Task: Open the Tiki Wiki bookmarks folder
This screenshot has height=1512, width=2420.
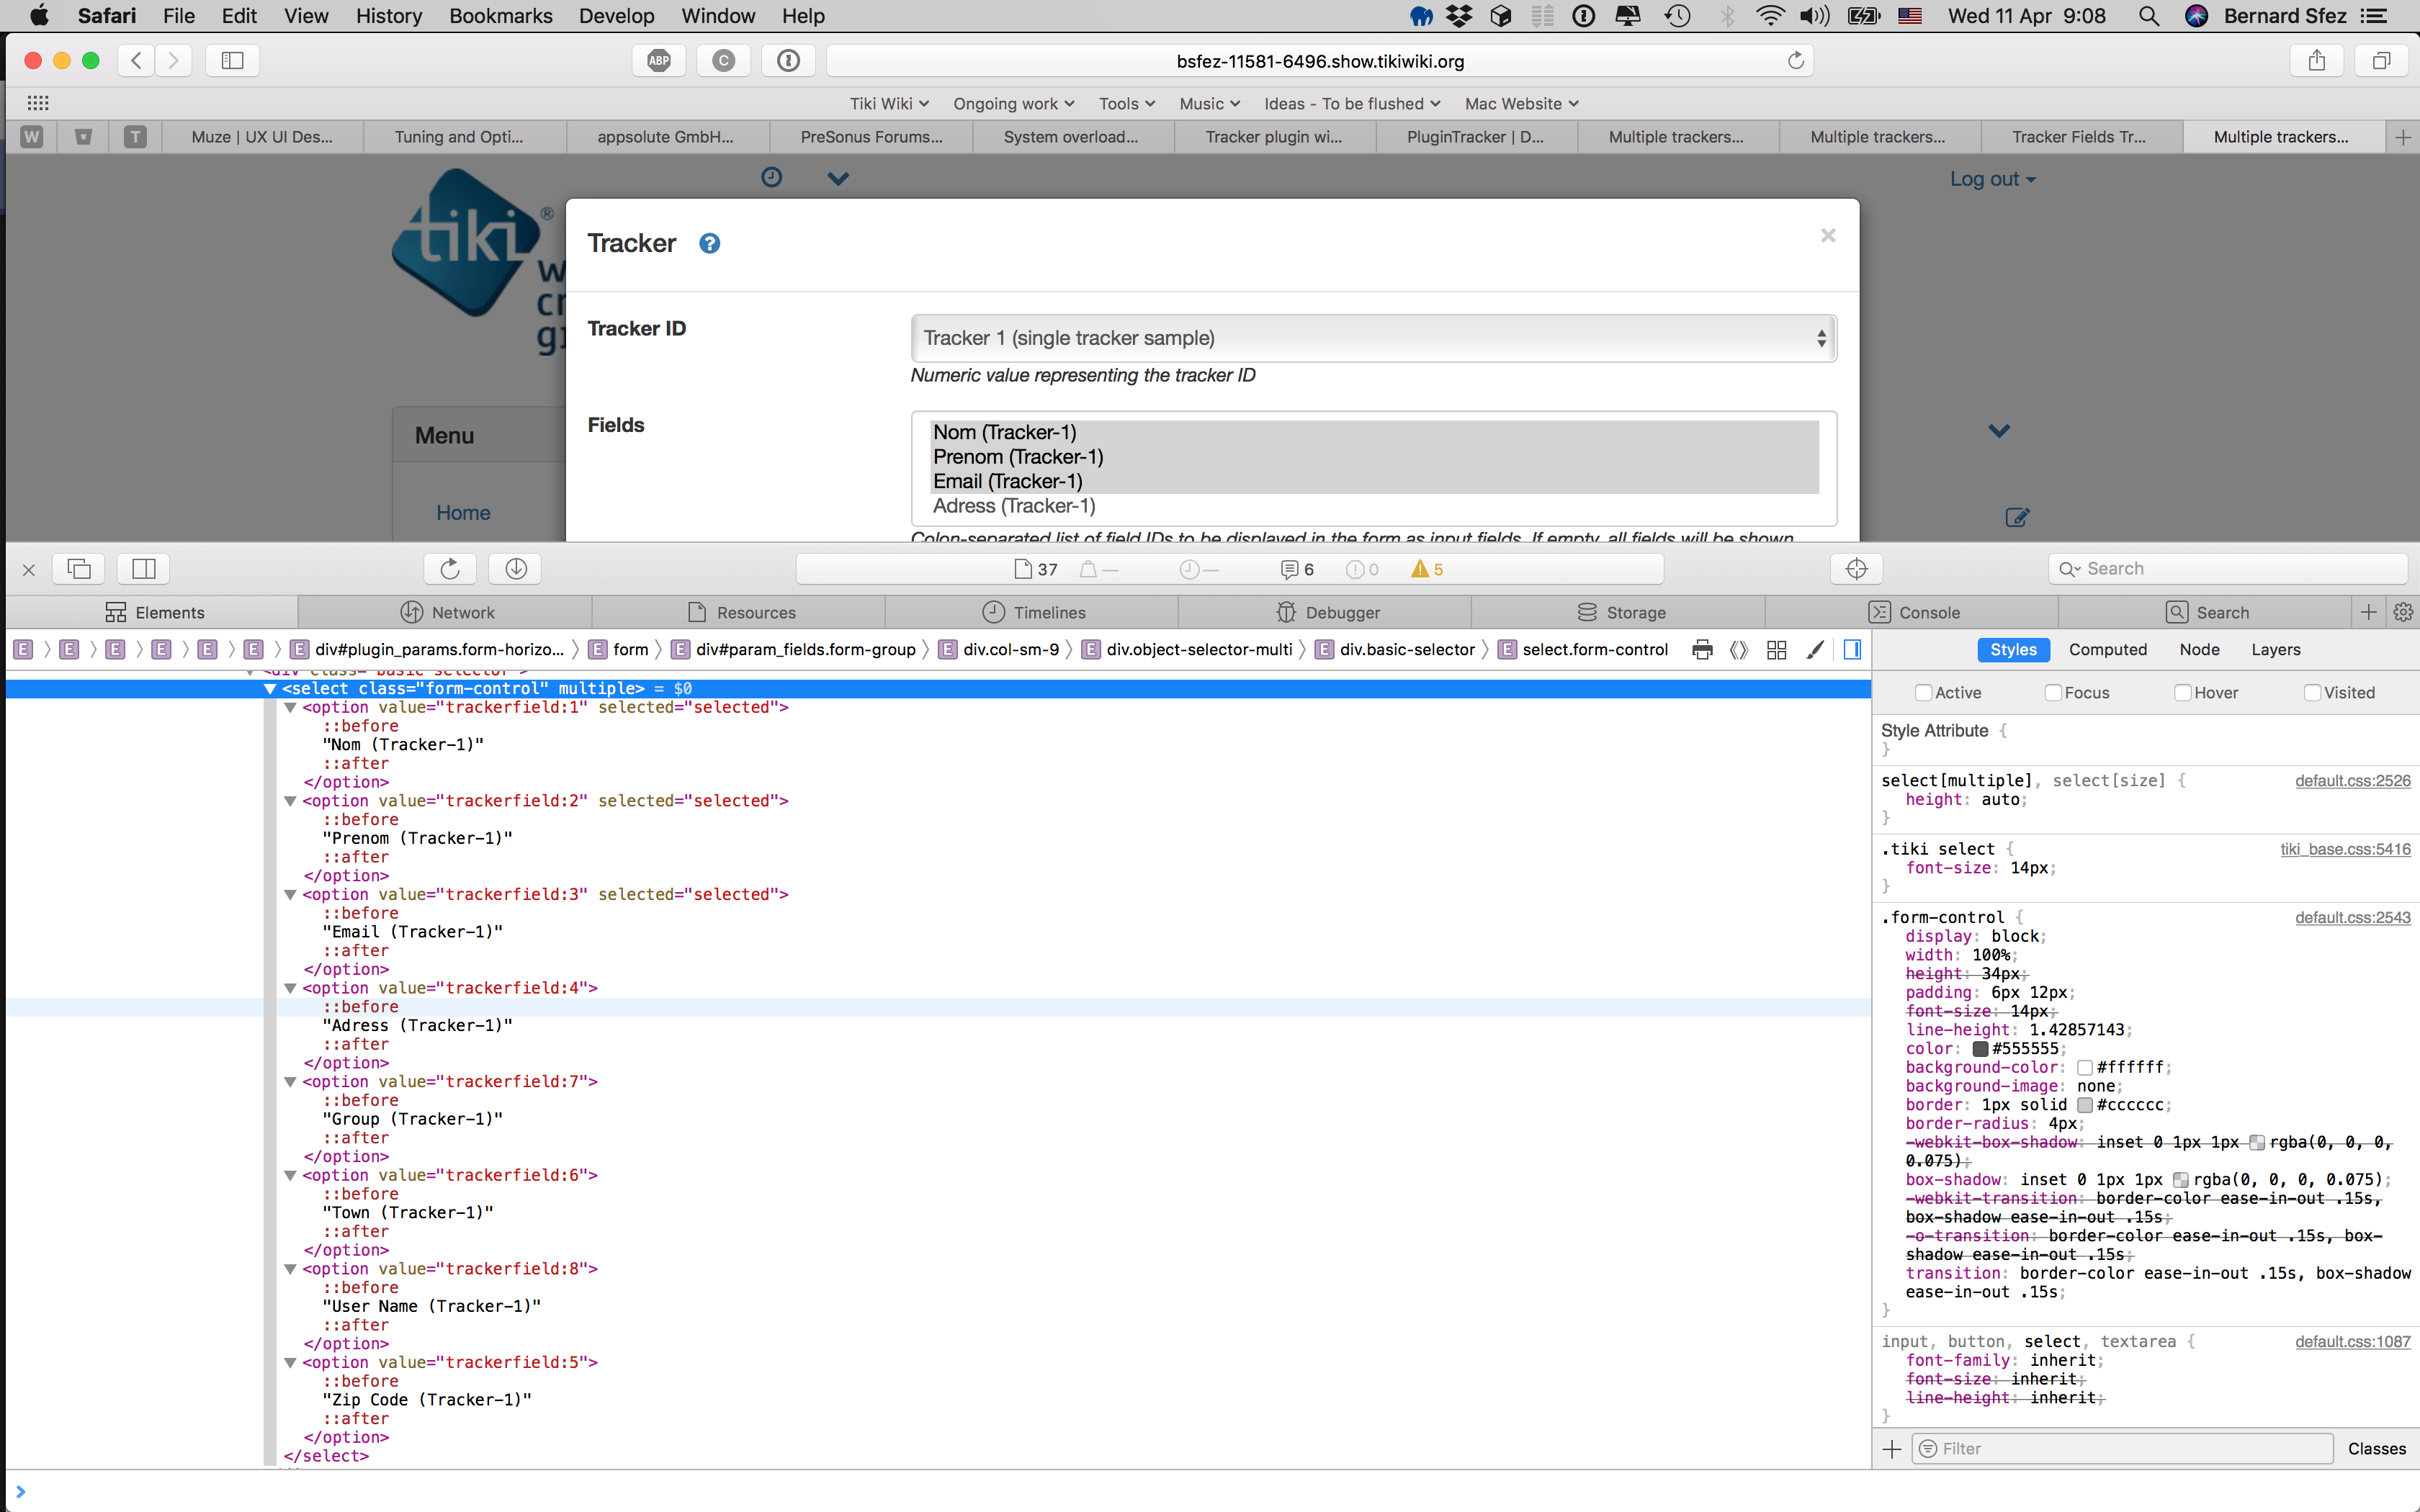Action: 889,104
